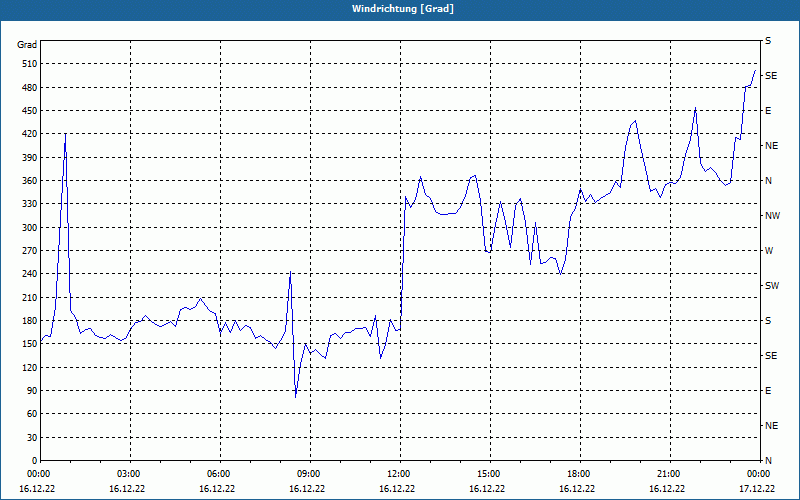
Task: Click the N compass label level with 360
Action: pyautogui.click(x=768, y=181)
